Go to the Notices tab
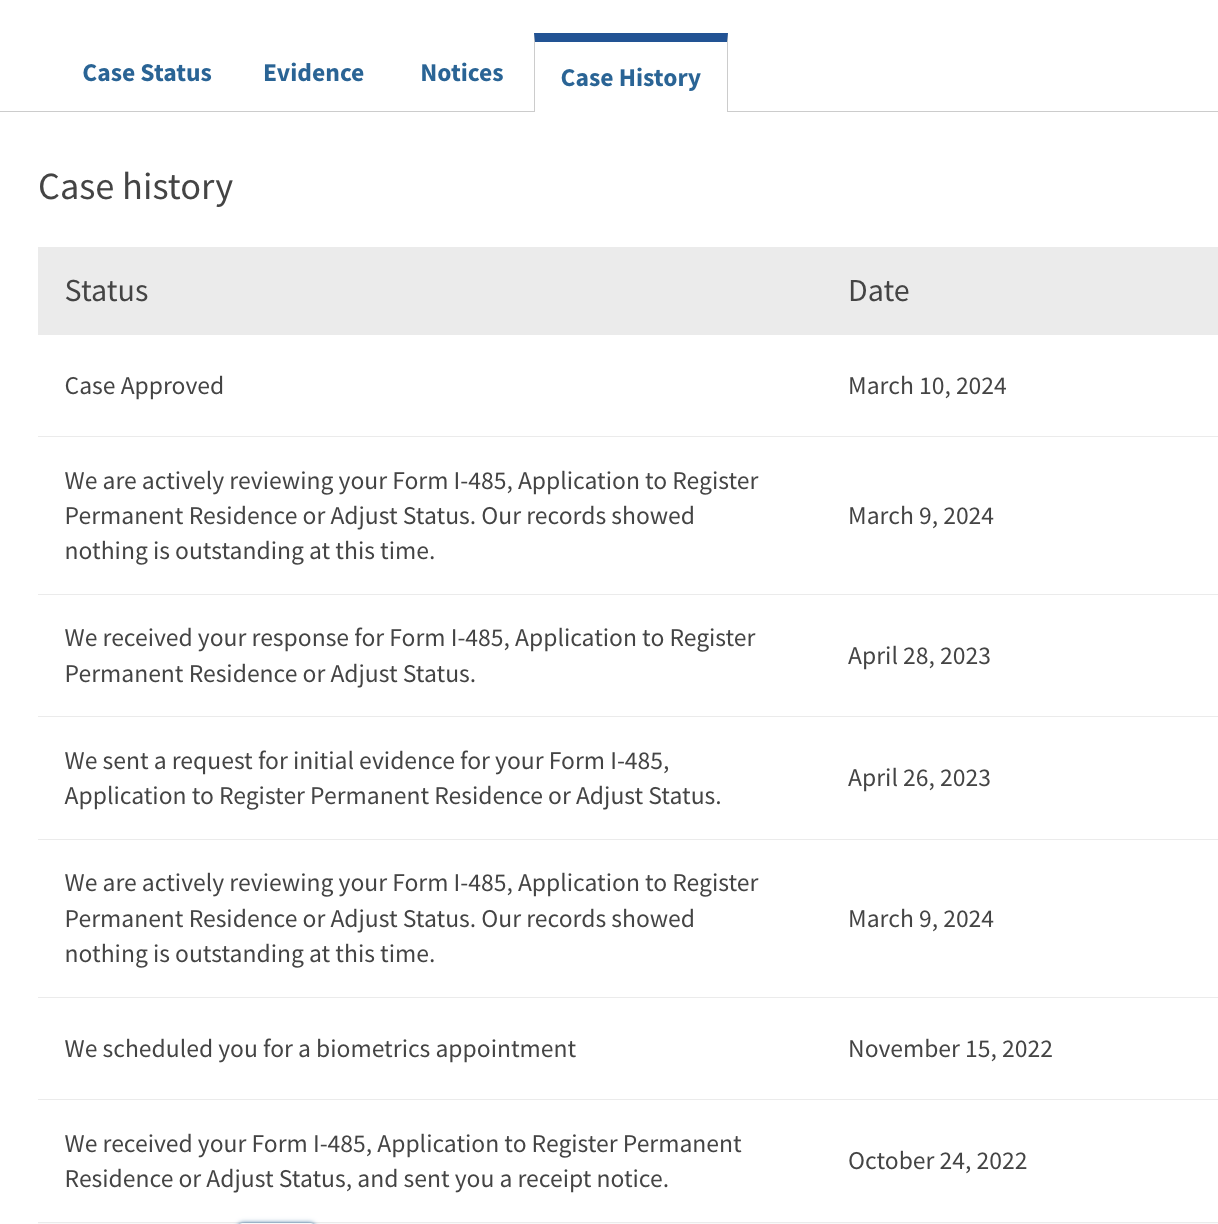Image resolution: width=1218 pixels, height=1224 pixels. 462,73
